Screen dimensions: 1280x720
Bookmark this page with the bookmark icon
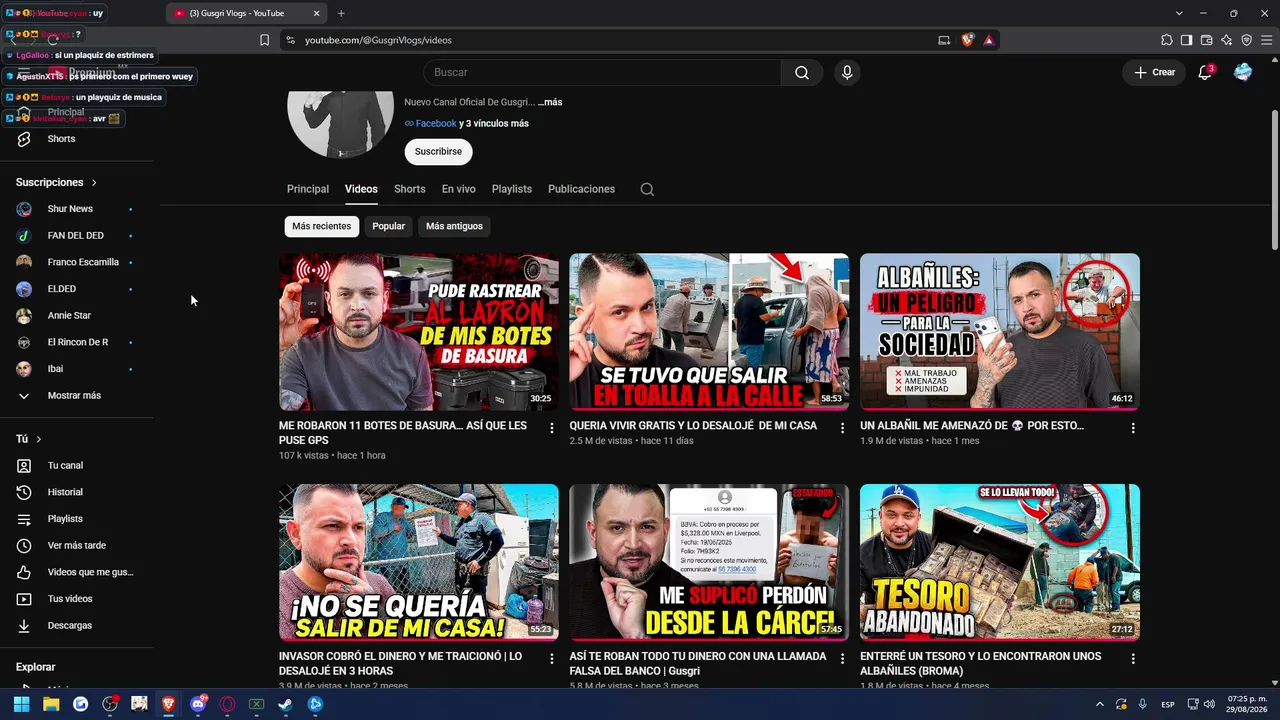click(x=264, y=40)
